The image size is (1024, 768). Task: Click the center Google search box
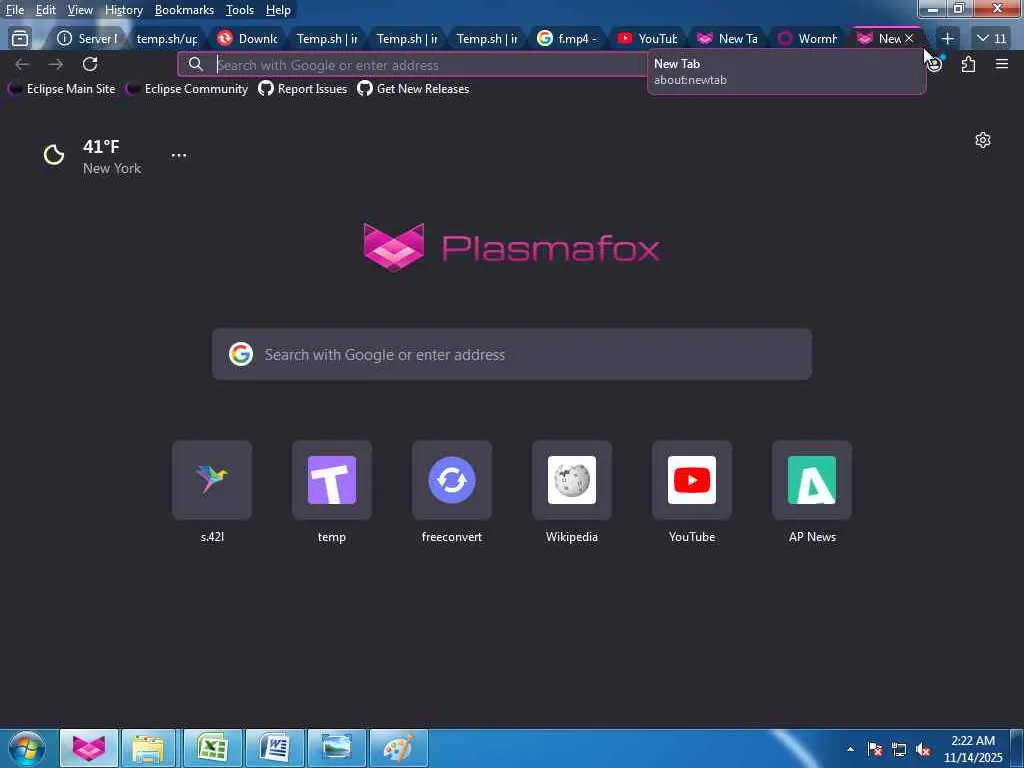pos(511,354)
